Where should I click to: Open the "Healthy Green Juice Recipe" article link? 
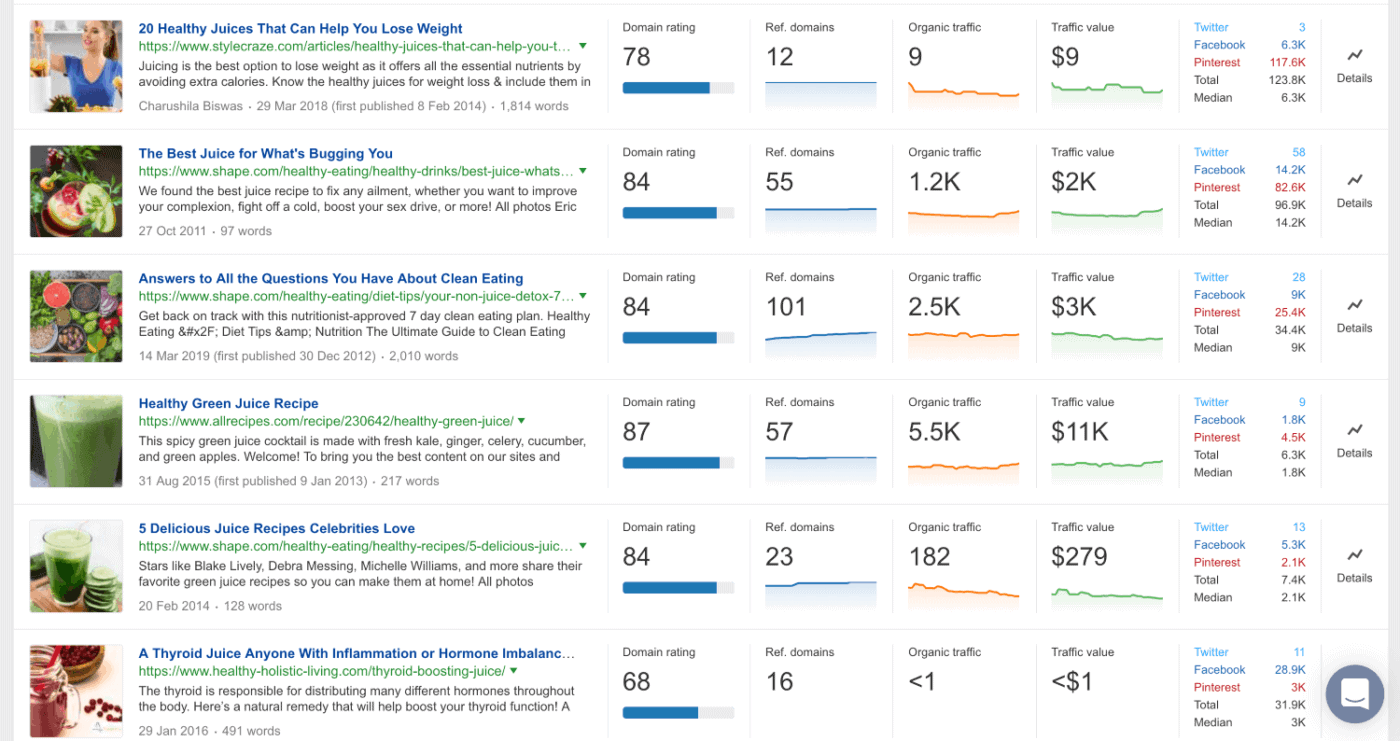(x=228, y=403)
